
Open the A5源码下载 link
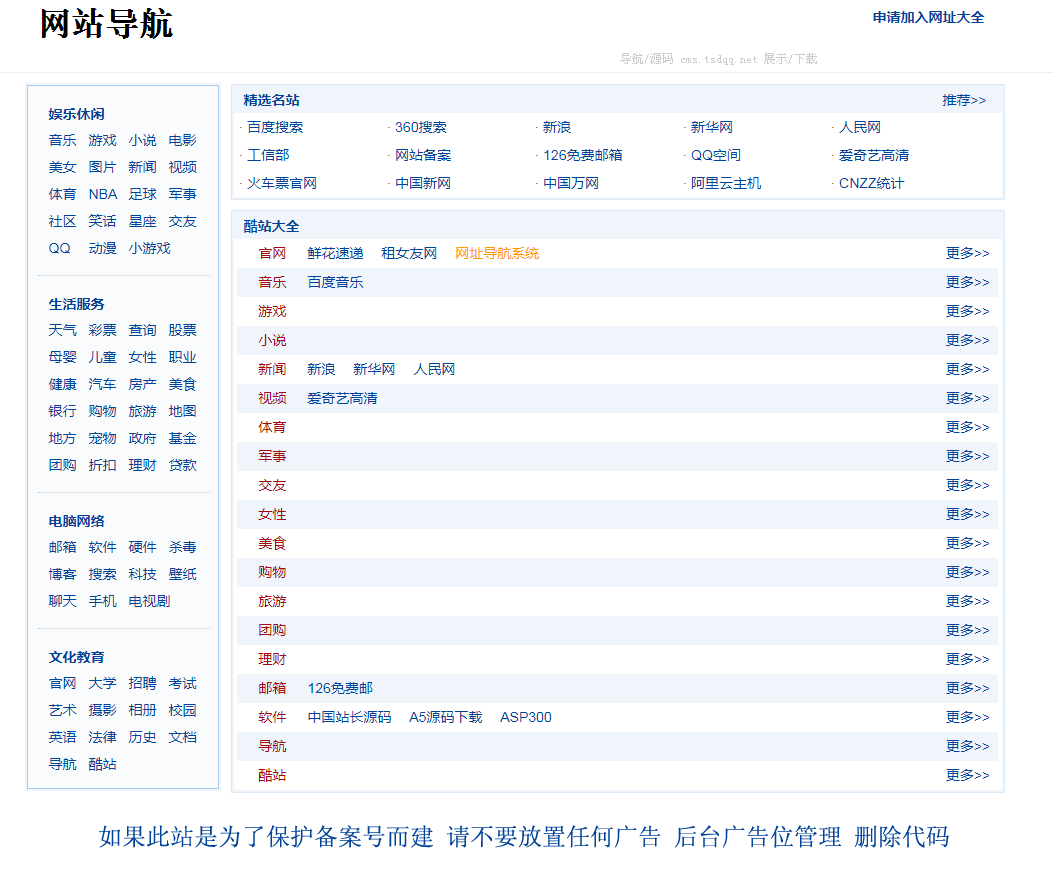click(x=445, y=717)
